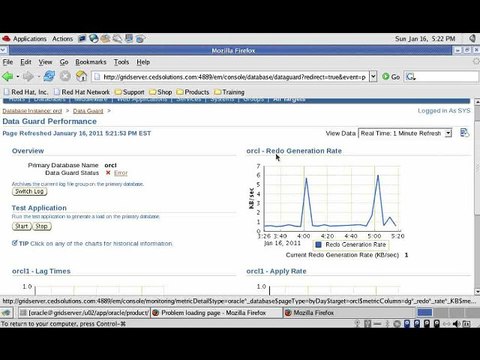Open the Help menu
The width and height of the screenshot is (480, 360).
coord(143,62)
